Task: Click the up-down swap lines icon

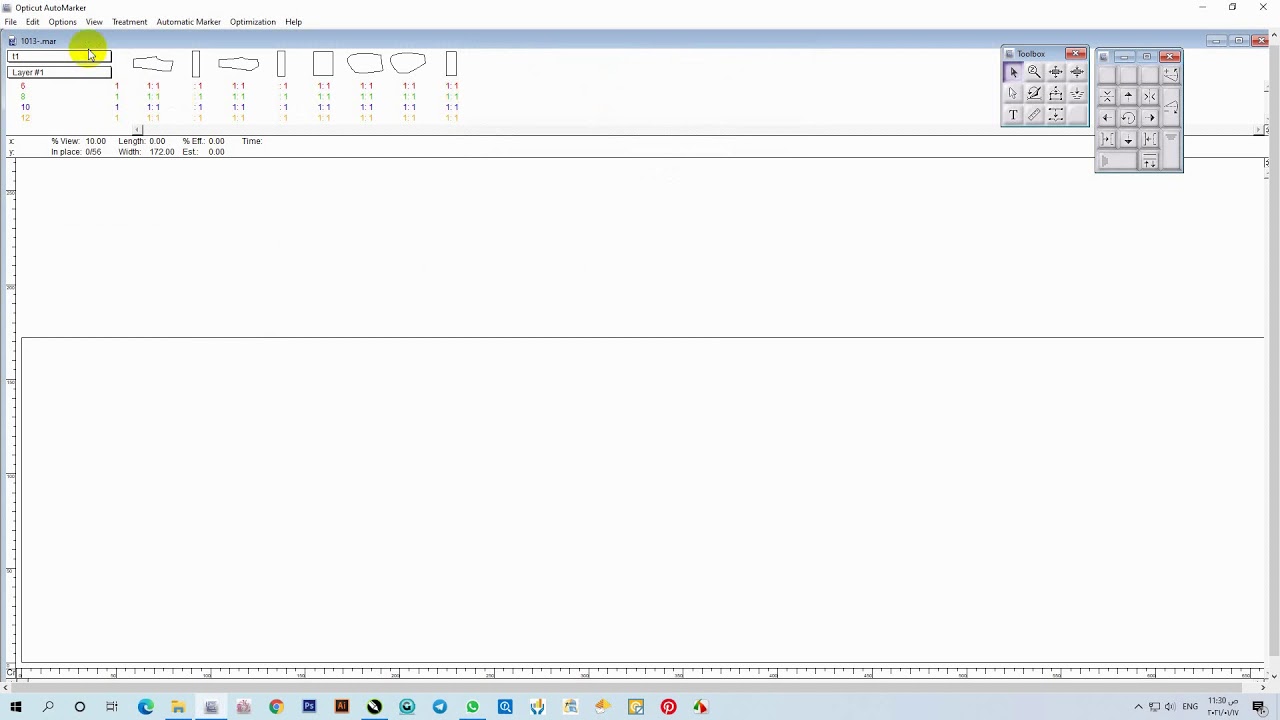Action: 1149,160
